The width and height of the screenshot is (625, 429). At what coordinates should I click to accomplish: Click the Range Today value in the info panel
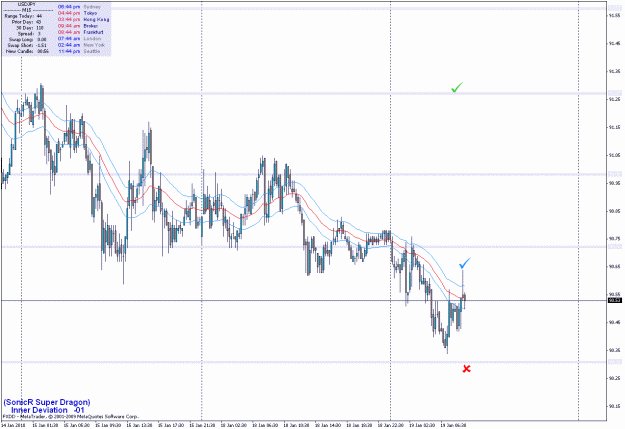tap(39, 16)
